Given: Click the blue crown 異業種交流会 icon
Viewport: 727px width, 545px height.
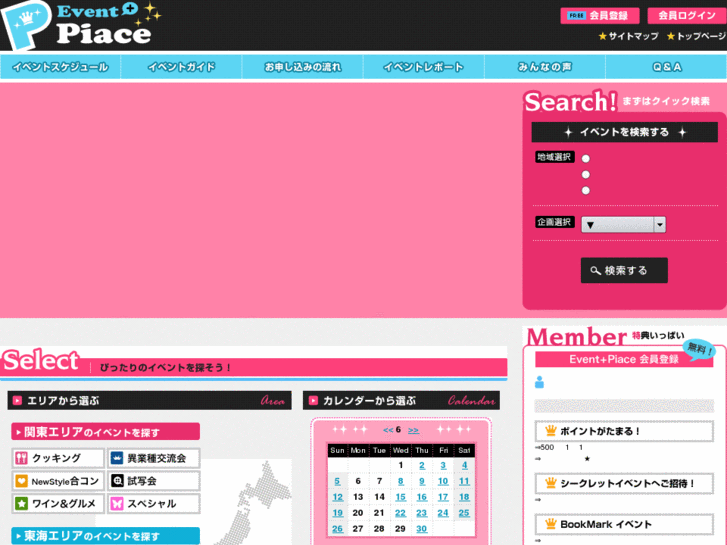Looking at the screenshot, I should pos(117,458).
